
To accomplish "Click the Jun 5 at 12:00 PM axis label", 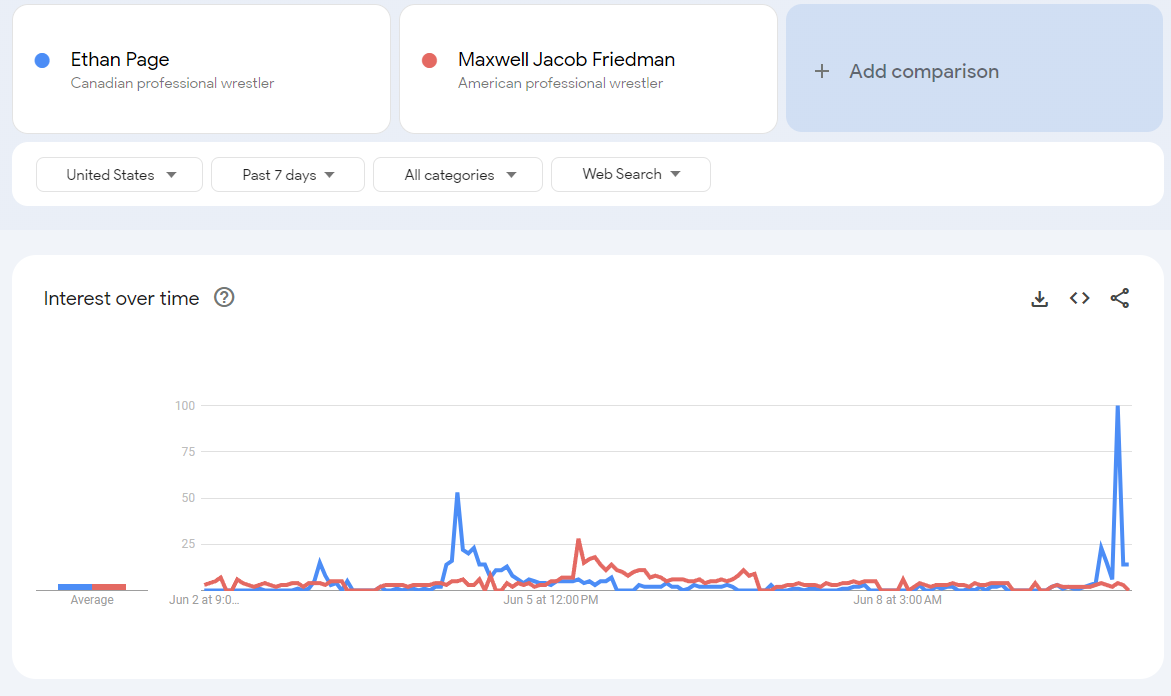I will (551, 600).
